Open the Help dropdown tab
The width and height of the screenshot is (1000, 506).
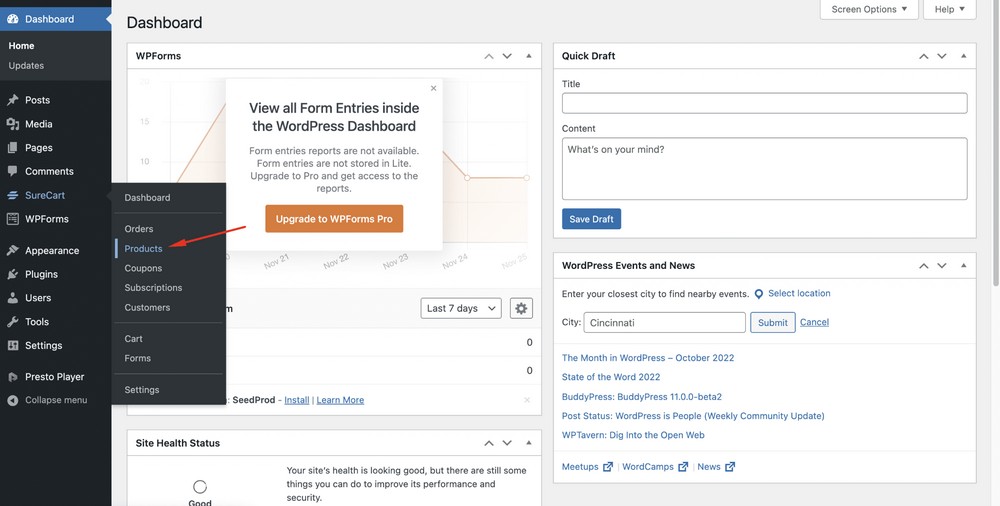tap(949, 10)
